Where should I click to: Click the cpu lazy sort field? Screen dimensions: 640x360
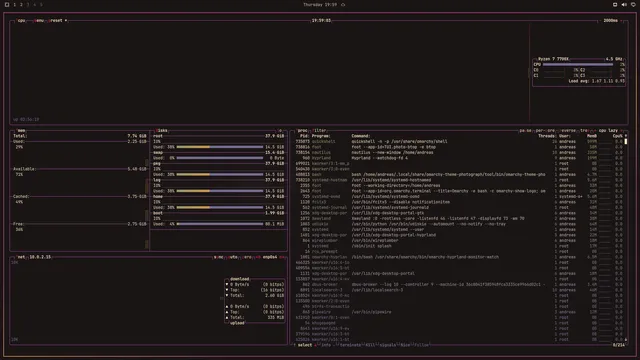[x=608, y=131]
